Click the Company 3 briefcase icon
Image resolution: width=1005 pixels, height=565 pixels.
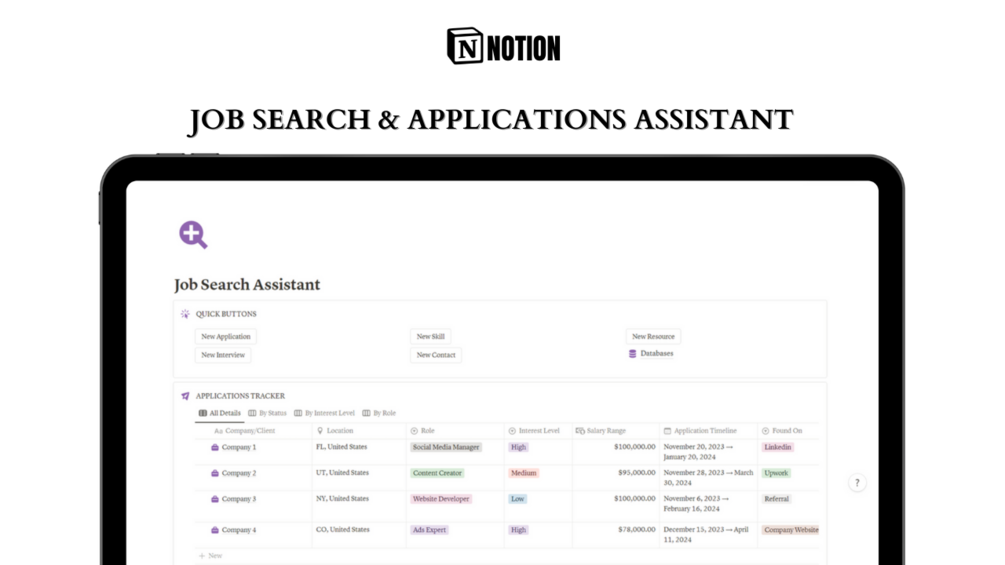click(x=215, y=498)
